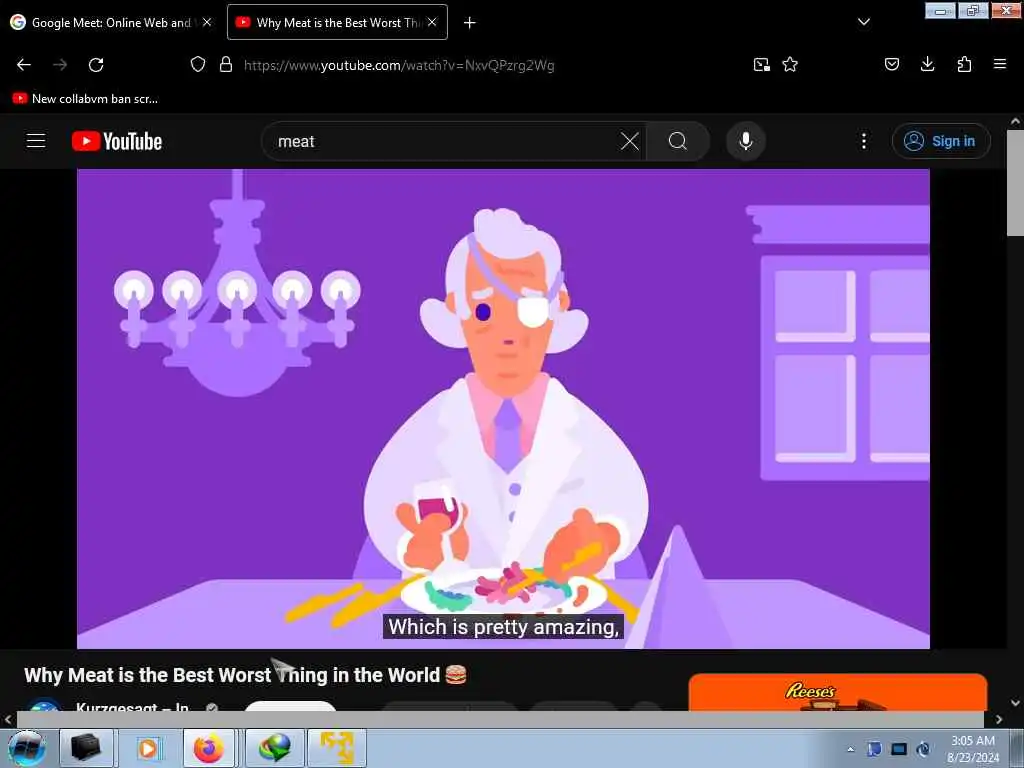The width and height of the screenshot is (1024, 768).
Task: Open the Kurzgesagt channel name link
Action: tap(132, 707)
